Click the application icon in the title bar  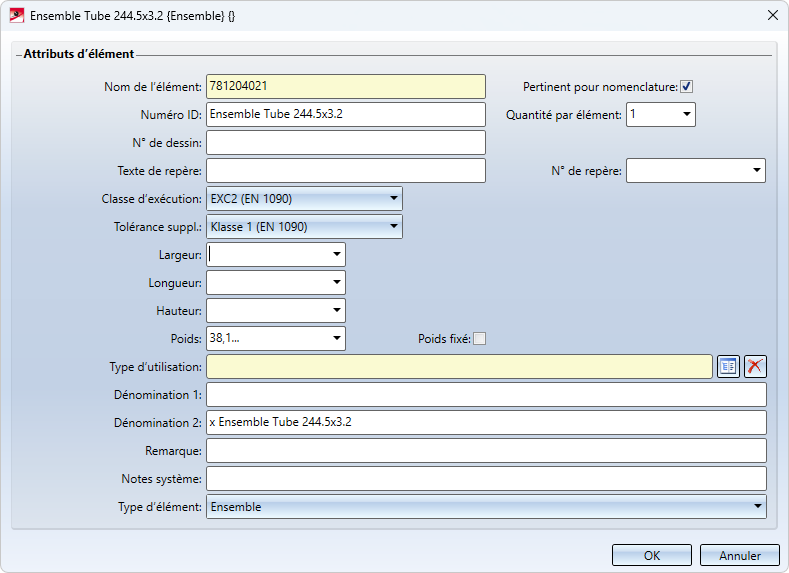[x=16, y=16]
